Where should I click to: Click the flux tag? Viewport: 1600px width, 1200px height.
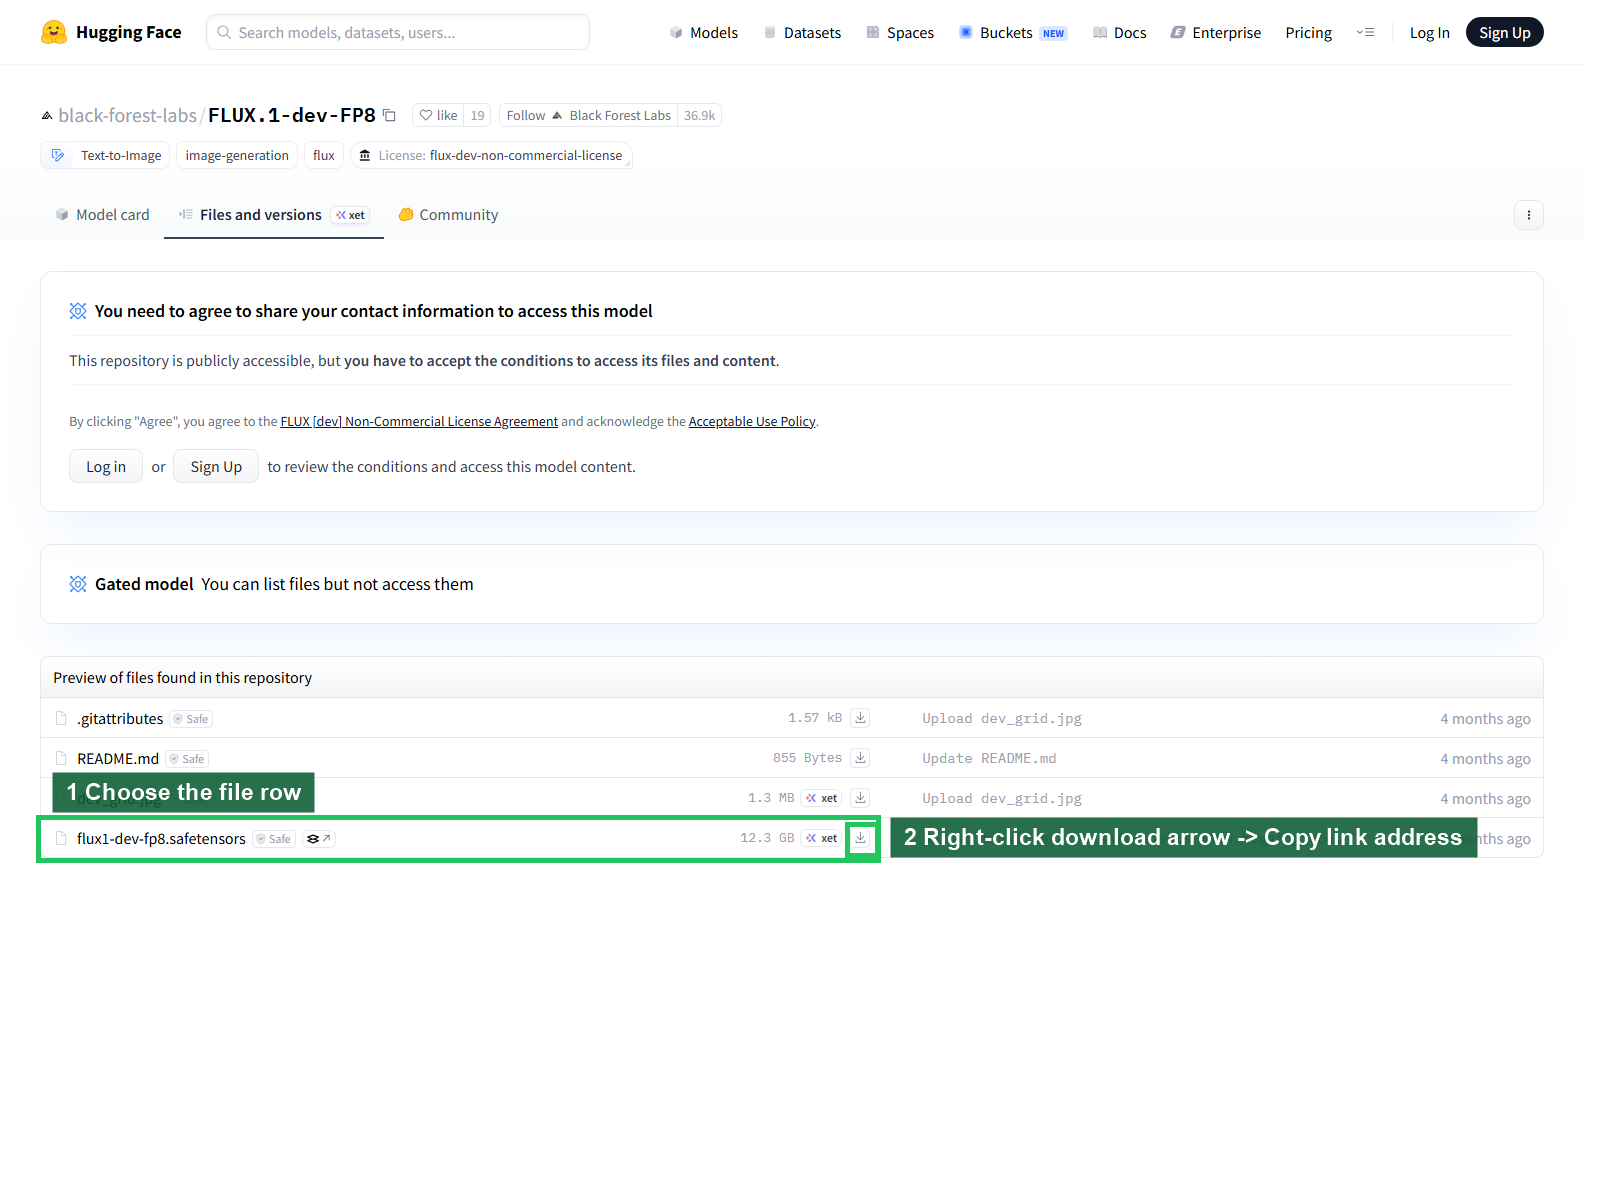[x=324, y=155]
